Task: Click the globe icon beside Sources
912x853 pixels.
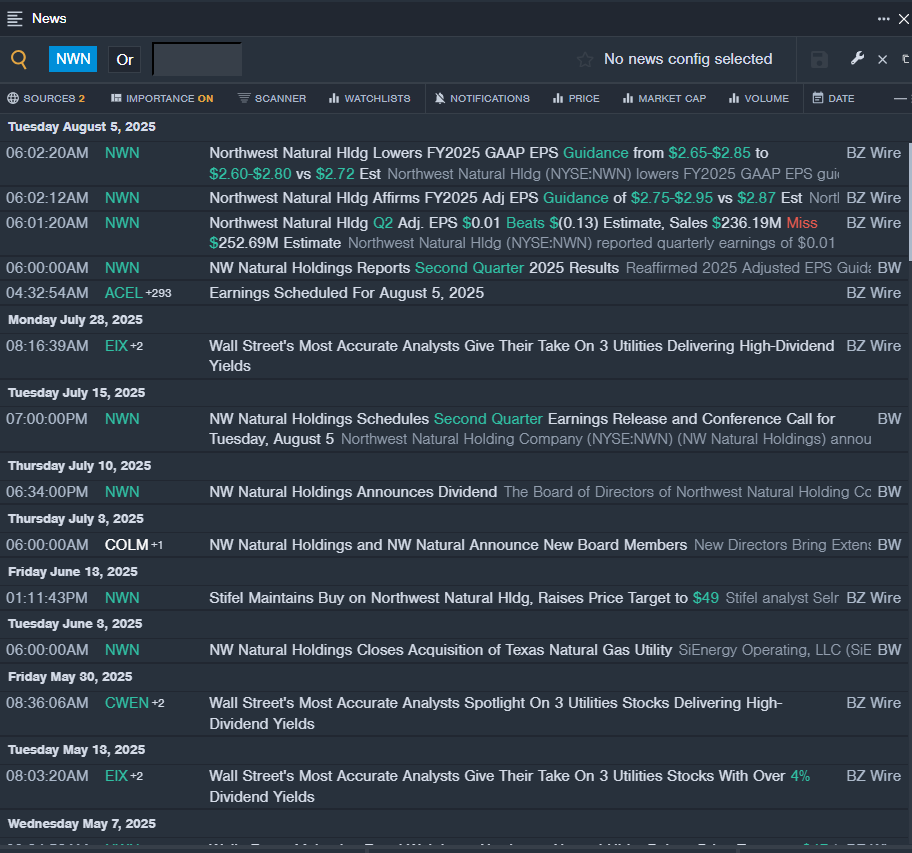Action: pos(13,98)
